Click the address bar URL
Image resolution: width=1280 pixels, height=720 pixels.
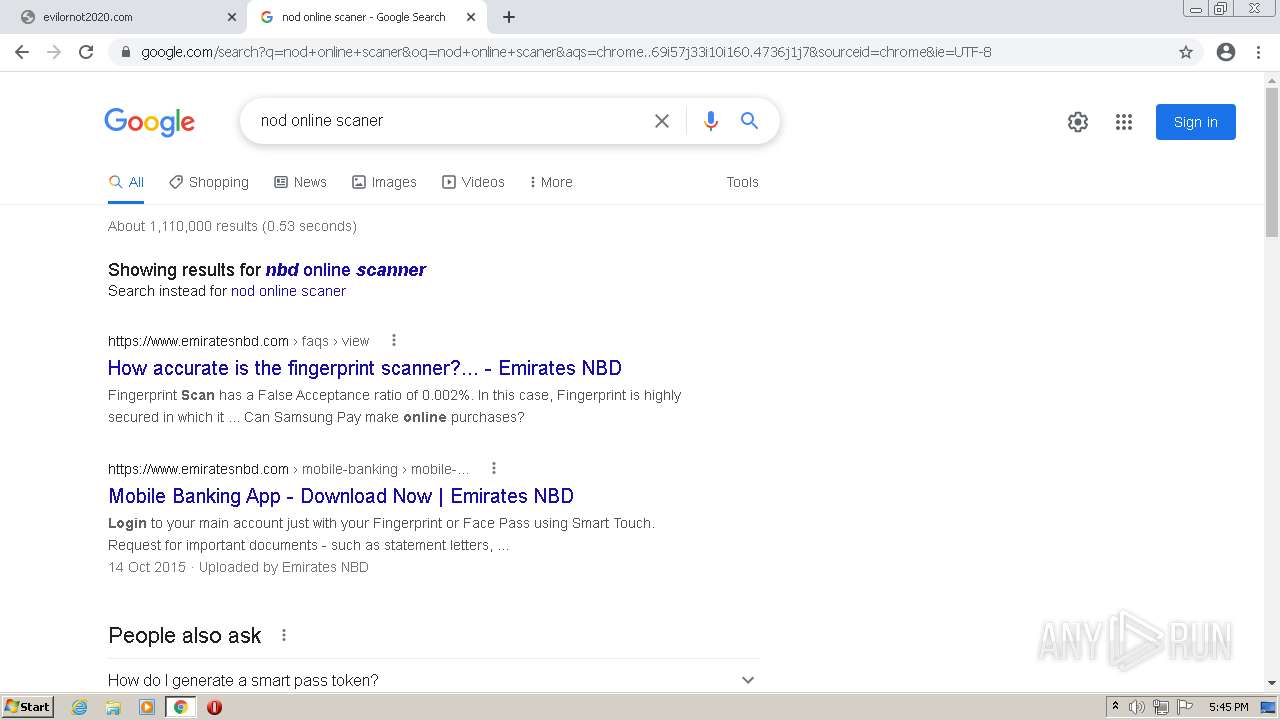(x=566, y=52)
